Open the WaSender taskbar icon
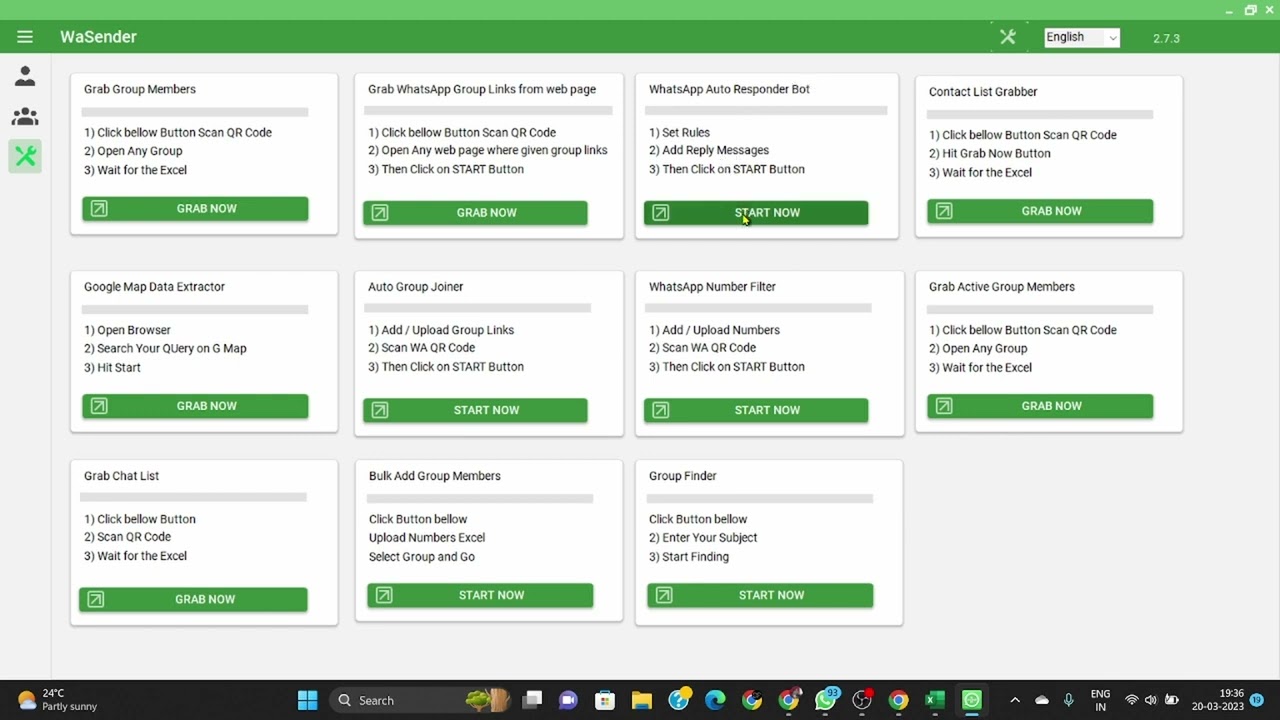Screen dimensions: 1280x720 971,700
